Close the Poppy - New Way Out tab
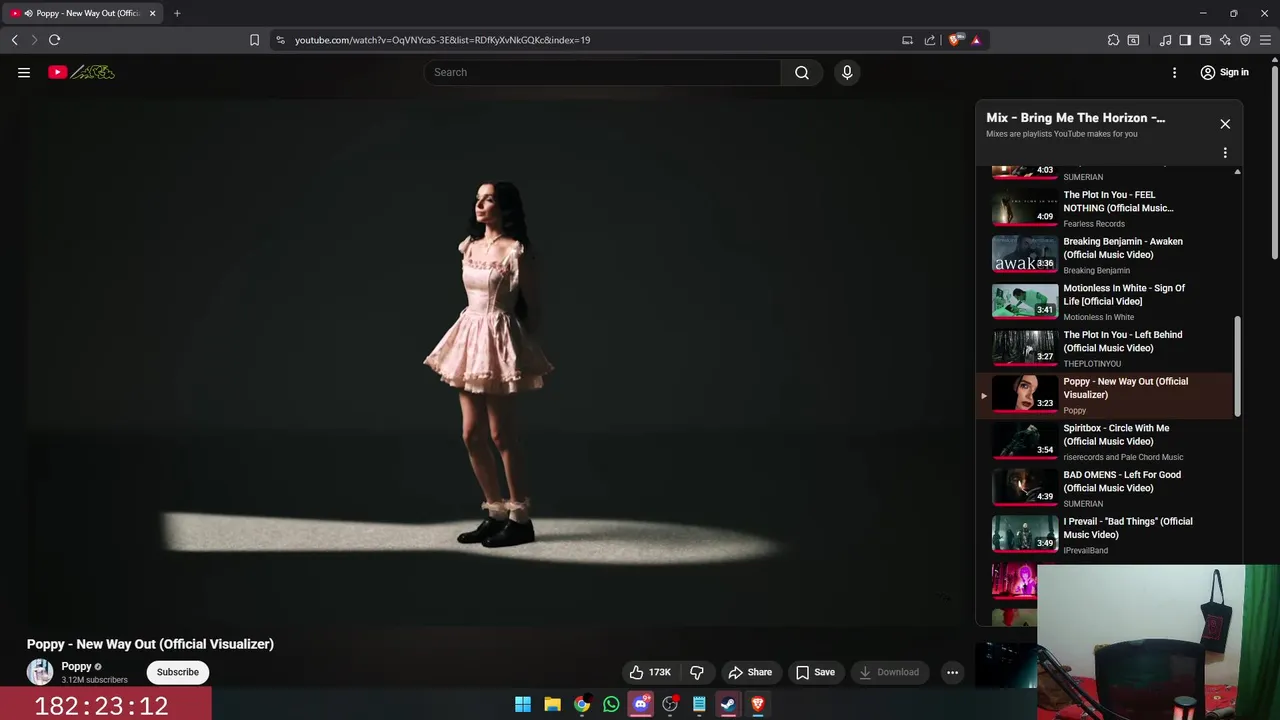Image resolution: width=1280 pixels, height=720 pixels. 152,13
